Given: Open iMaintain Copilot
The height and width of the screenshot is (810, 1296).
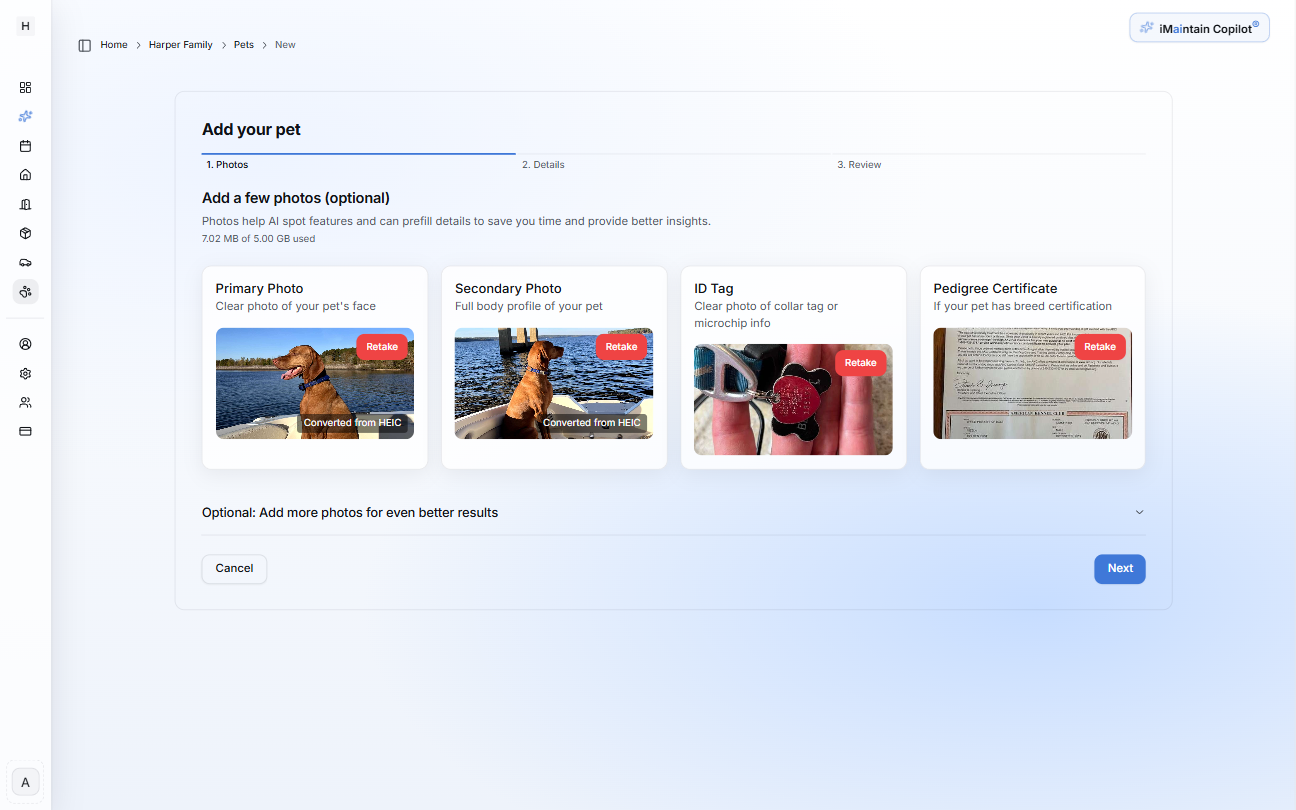Looking at the screenshot, I should [1198, 27].
